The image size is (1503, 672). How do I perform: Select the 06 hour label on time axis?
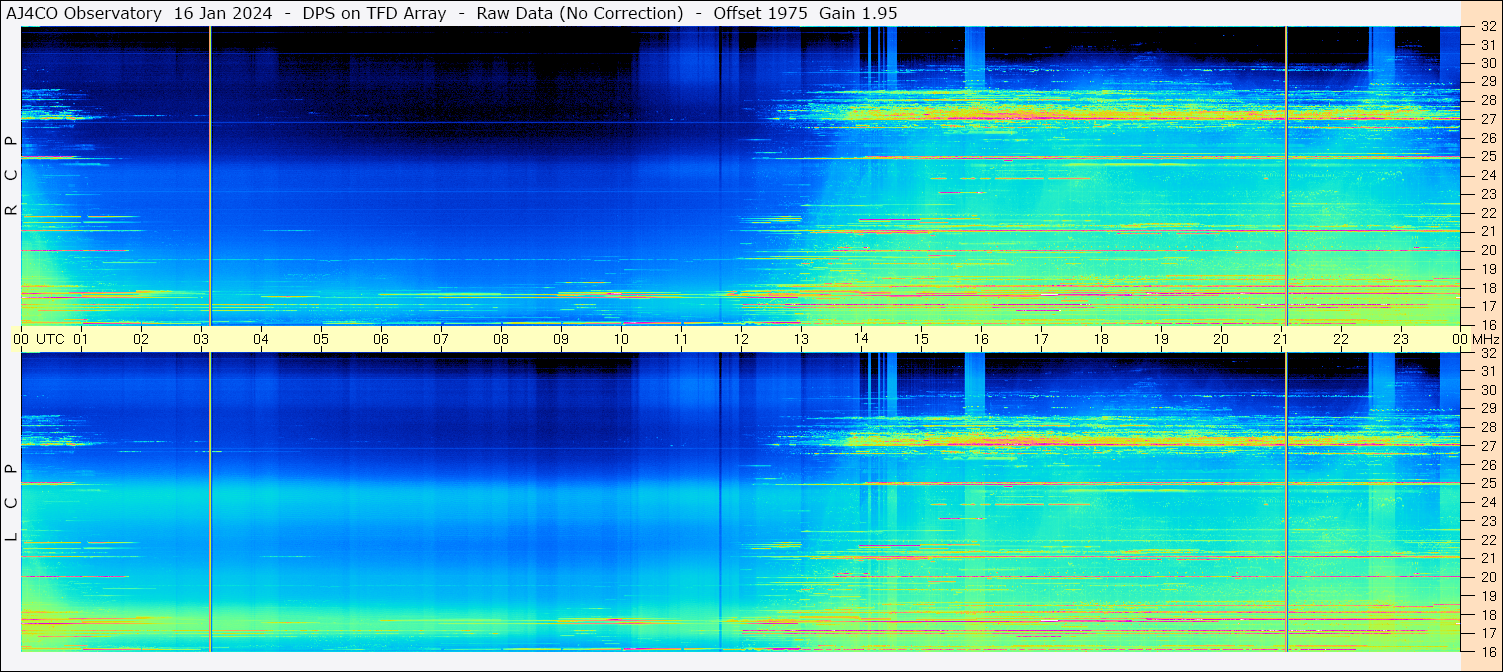click(381, 339)
